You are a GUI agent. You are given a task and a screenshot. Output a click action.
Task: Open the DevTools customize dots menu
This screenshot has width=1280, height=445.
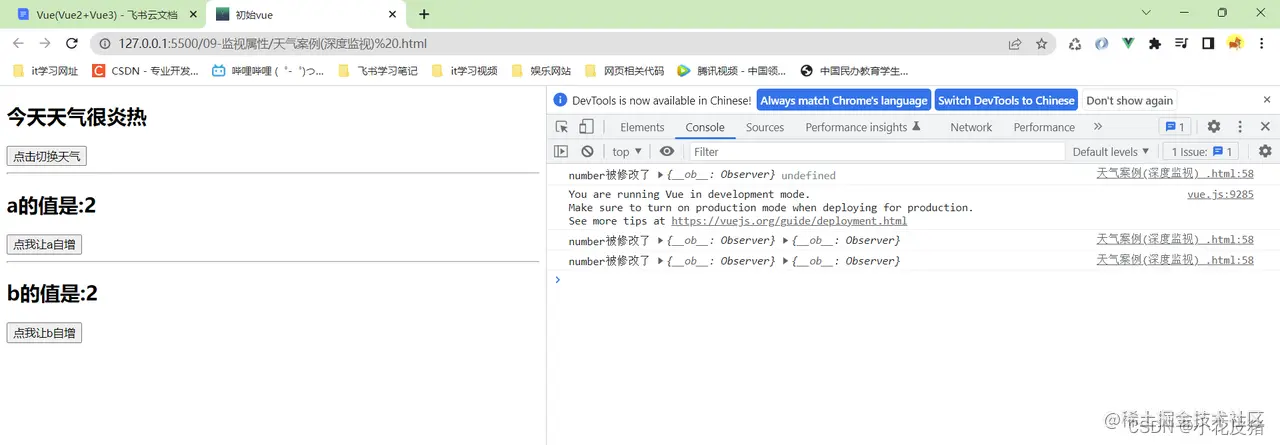[1240, 127]
